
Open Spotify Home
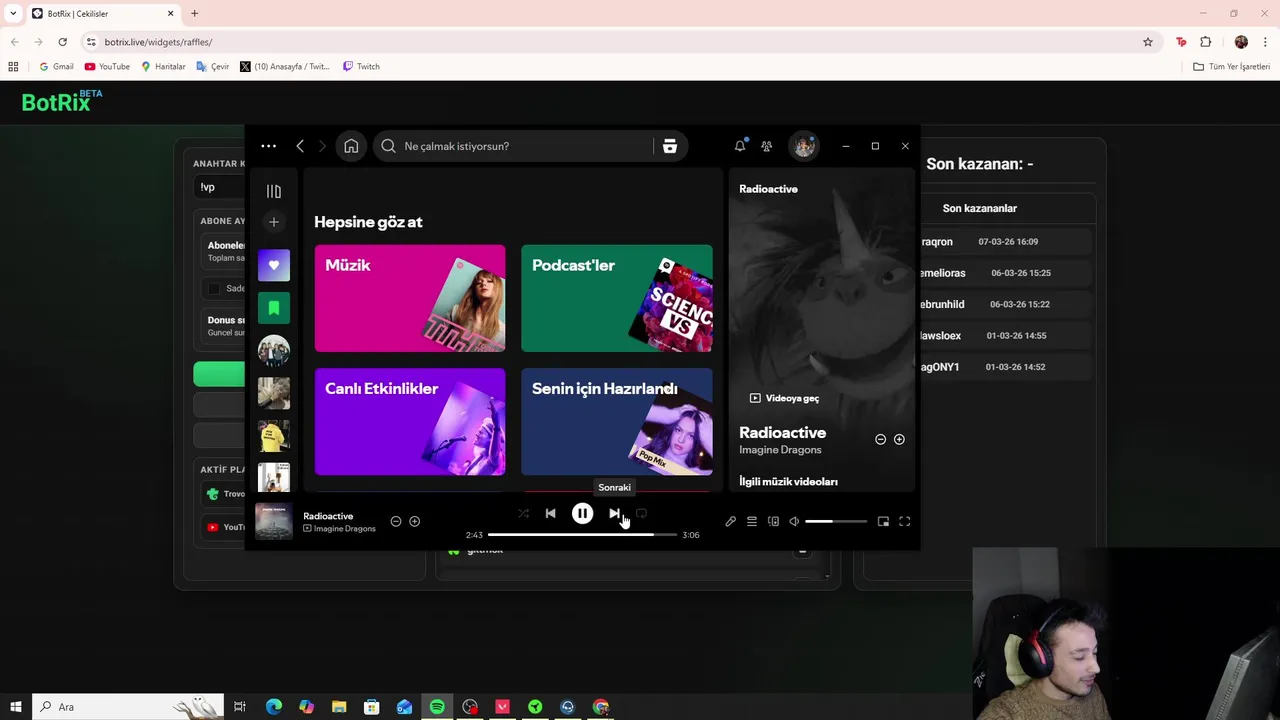351,146
